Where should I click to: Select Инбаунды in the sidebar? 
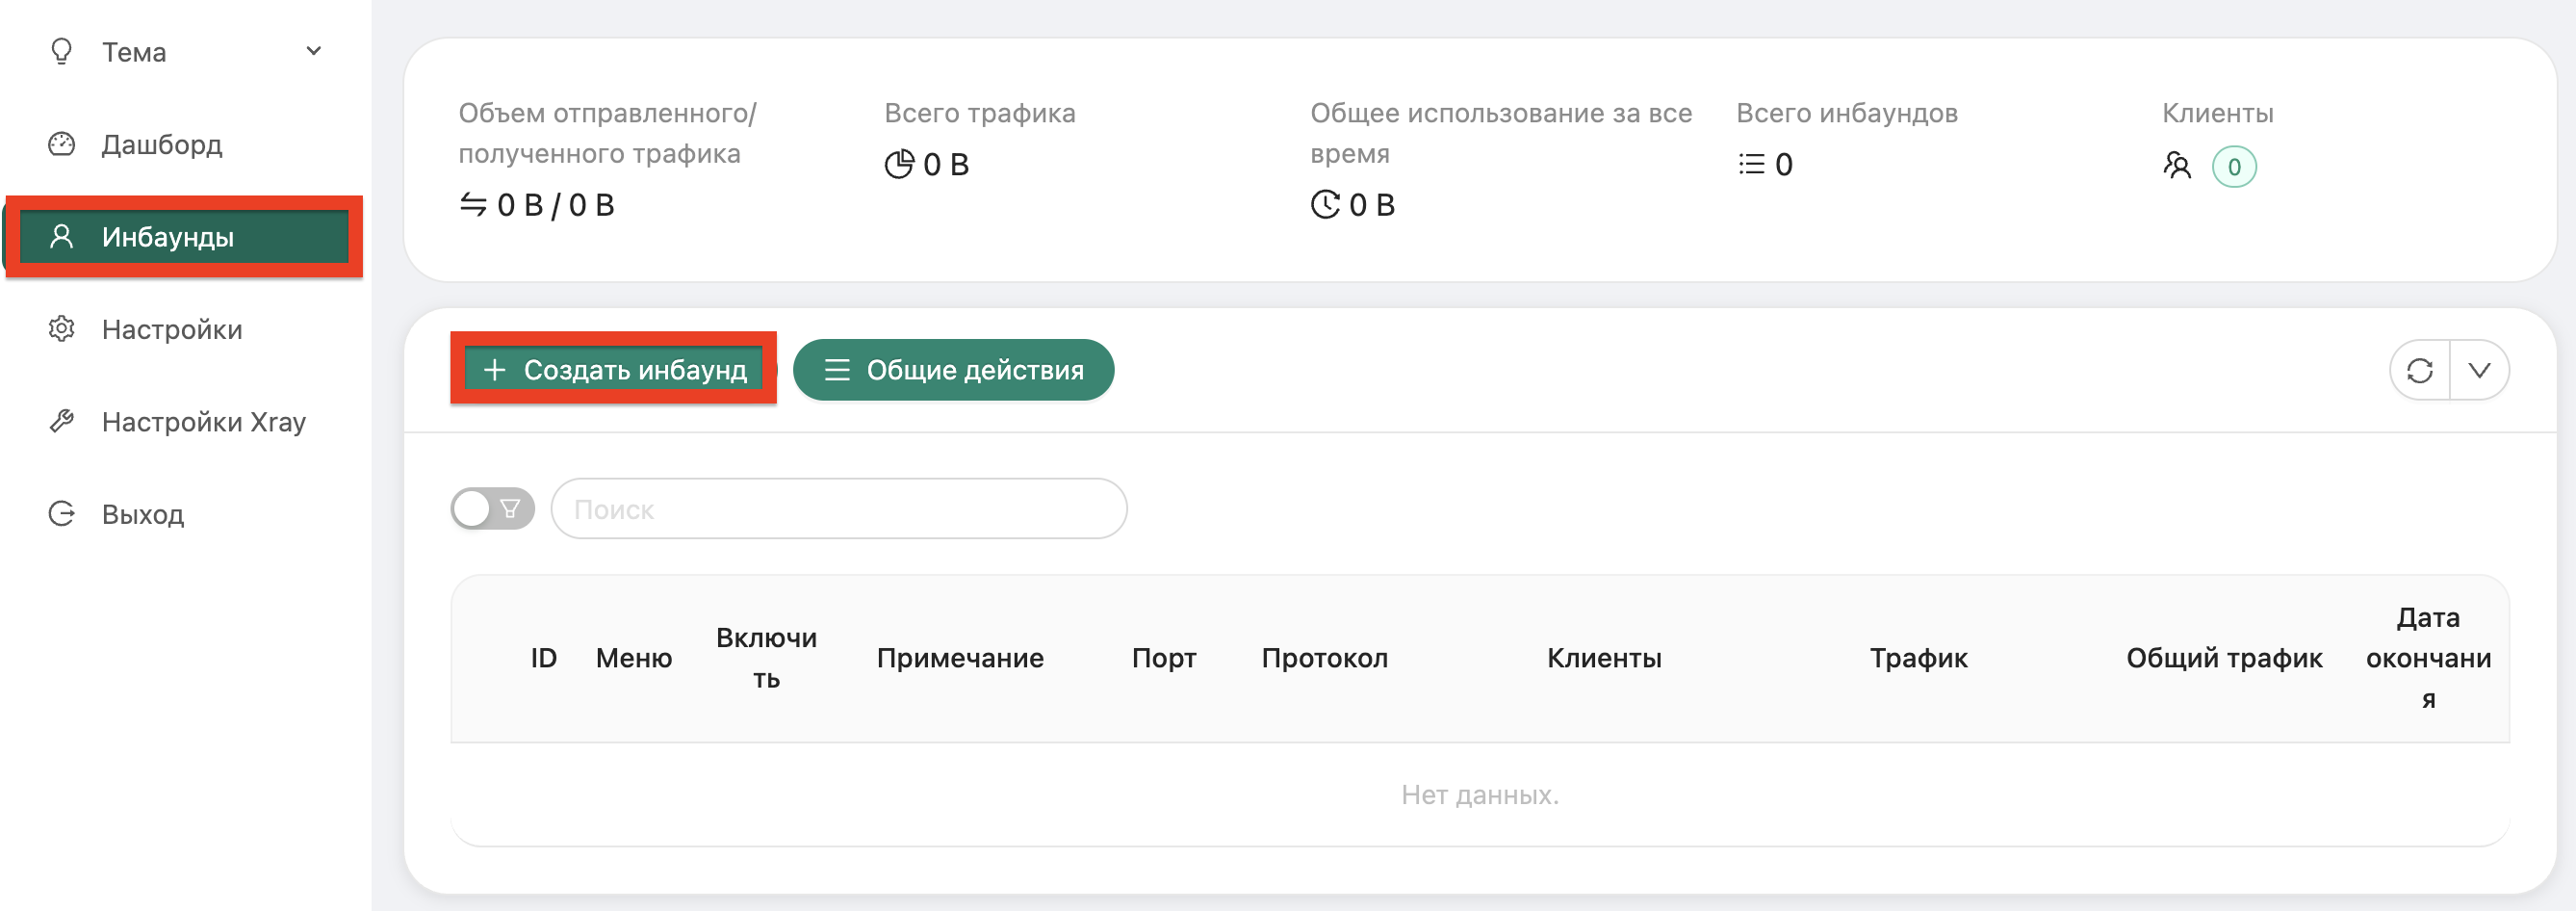[x=167, y=236]
